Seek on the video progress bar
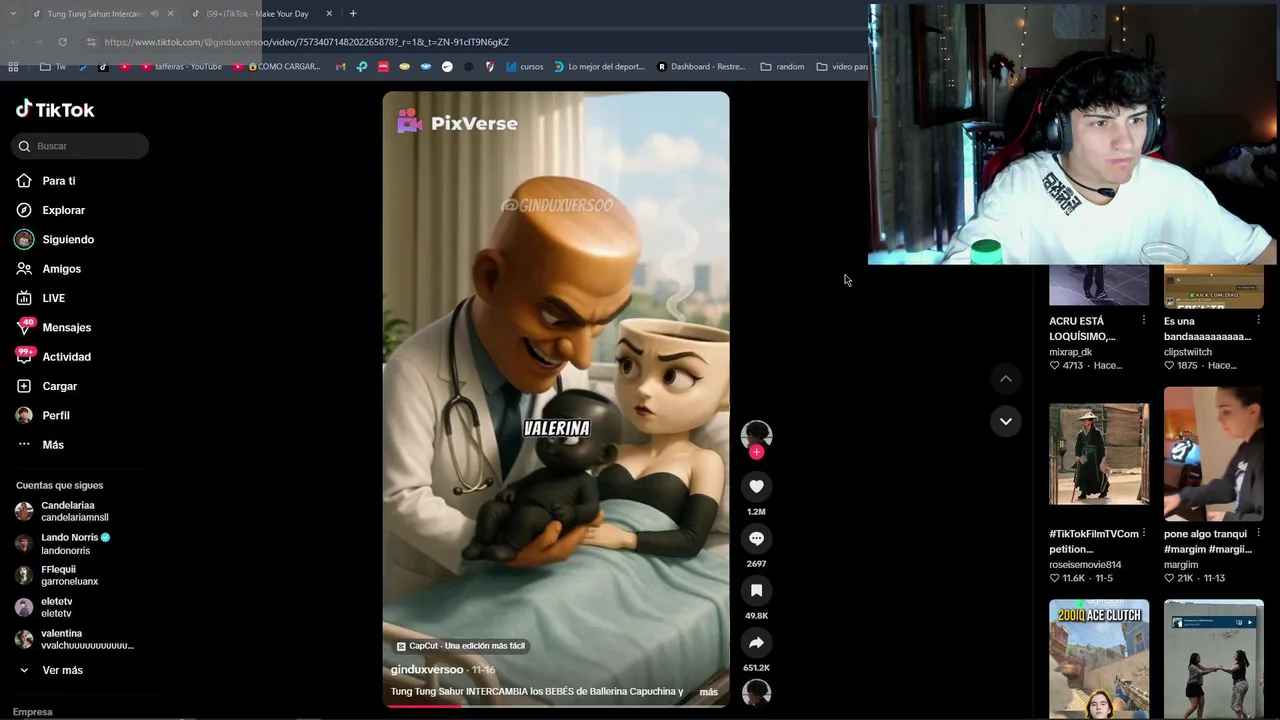The image size is (1280, 720). click(x=556, y=706)
